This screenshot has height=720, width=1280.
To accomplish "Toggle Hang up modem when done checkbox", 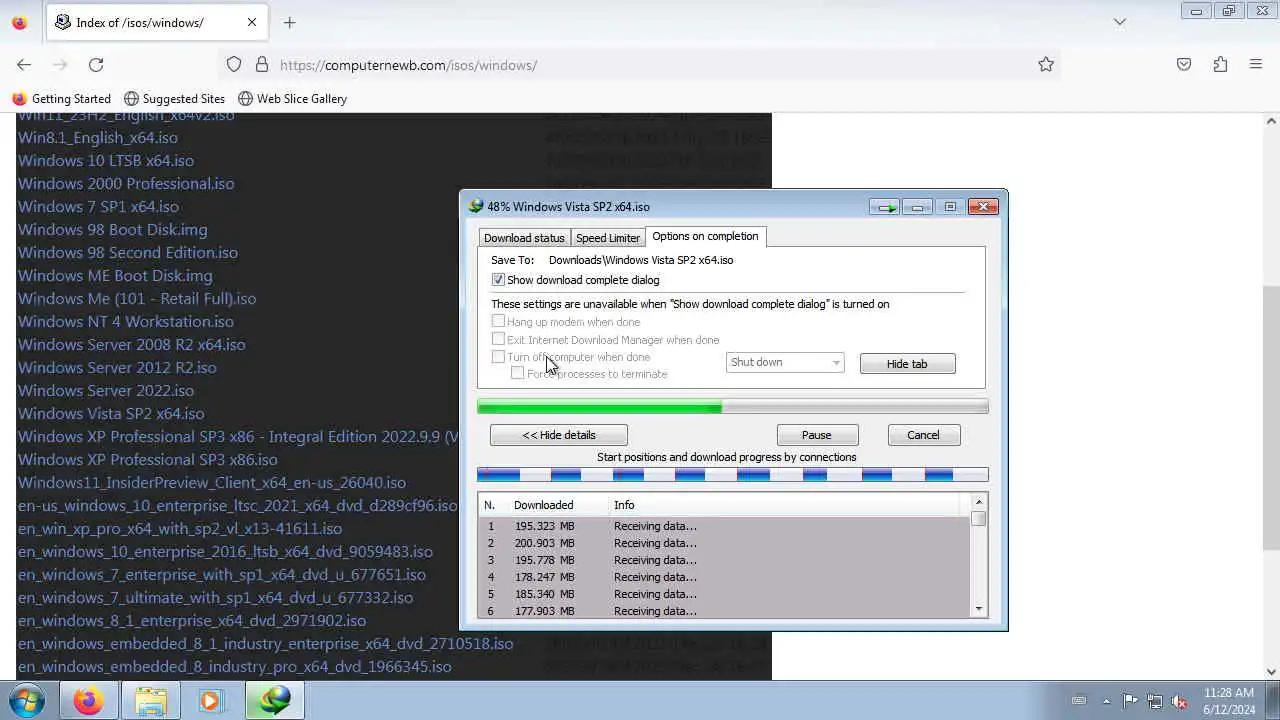I will tap(498, 321).
